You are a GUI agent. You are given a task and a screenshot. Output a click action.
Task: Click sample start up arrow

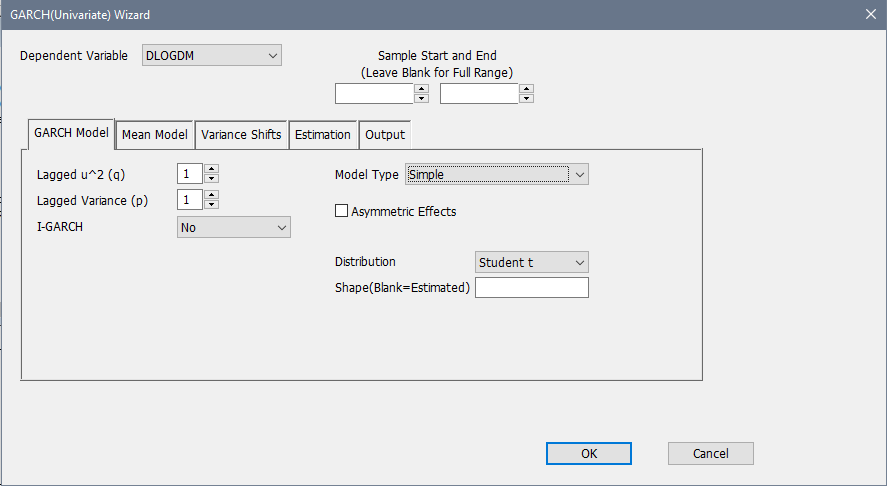click(x=421, y=89)
